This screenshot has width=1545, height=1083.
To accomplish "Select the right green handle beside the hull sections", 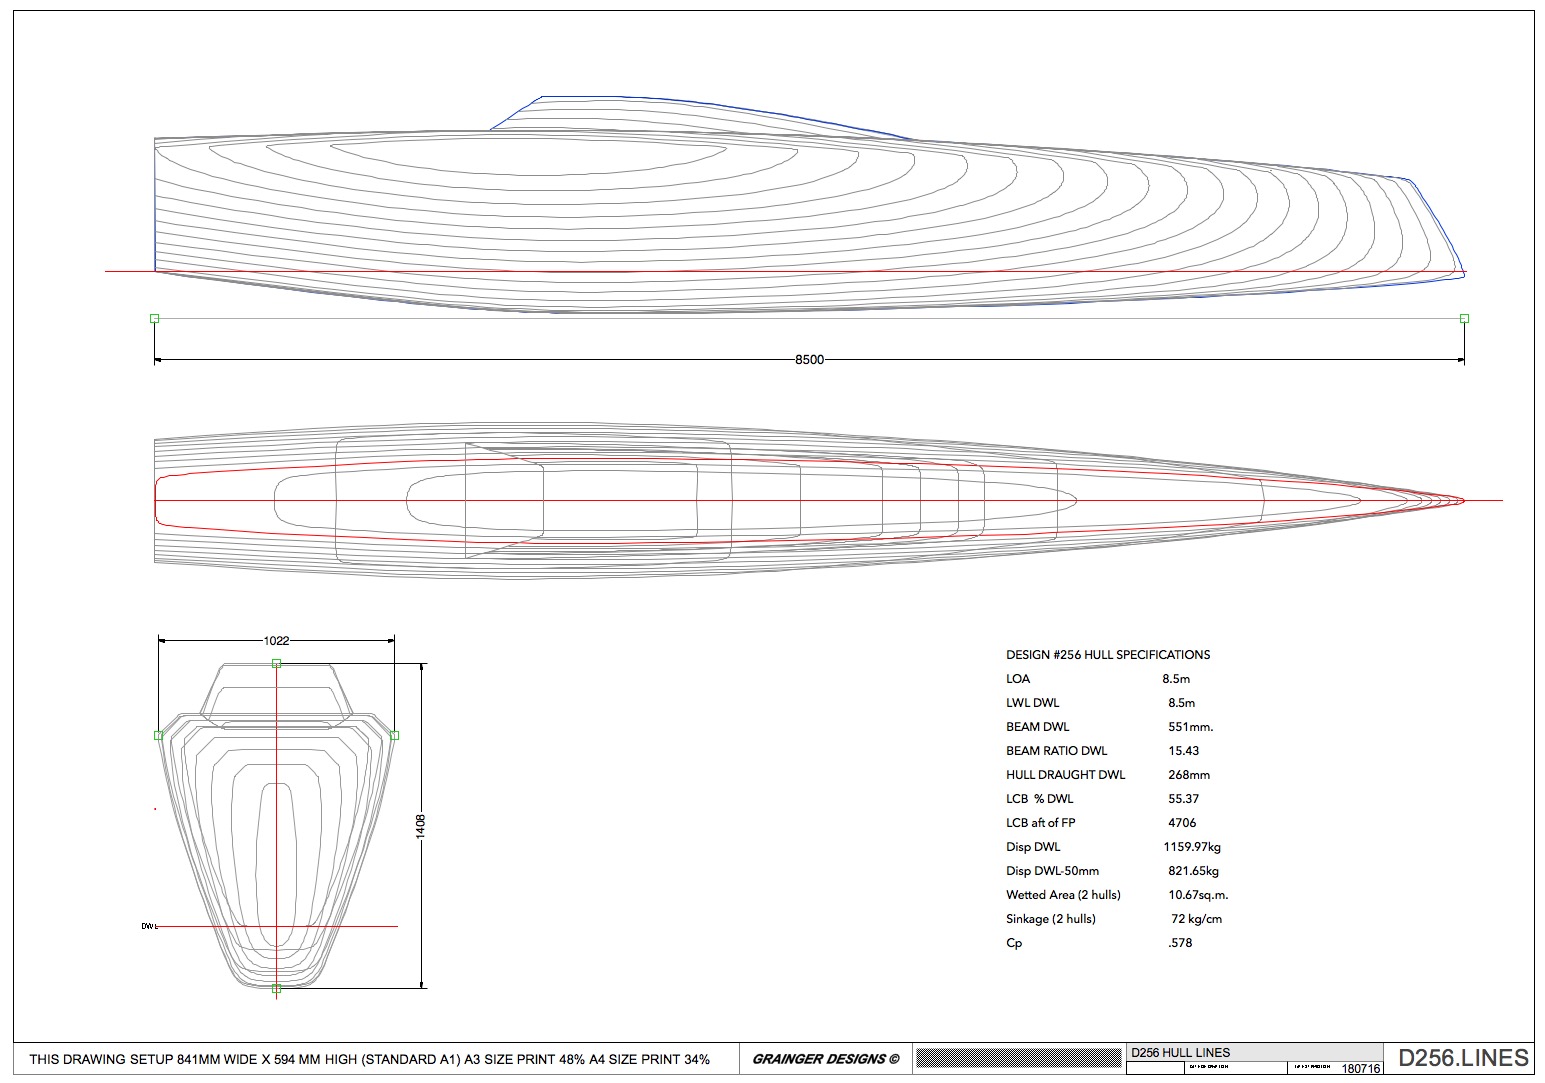I will 394,734.
